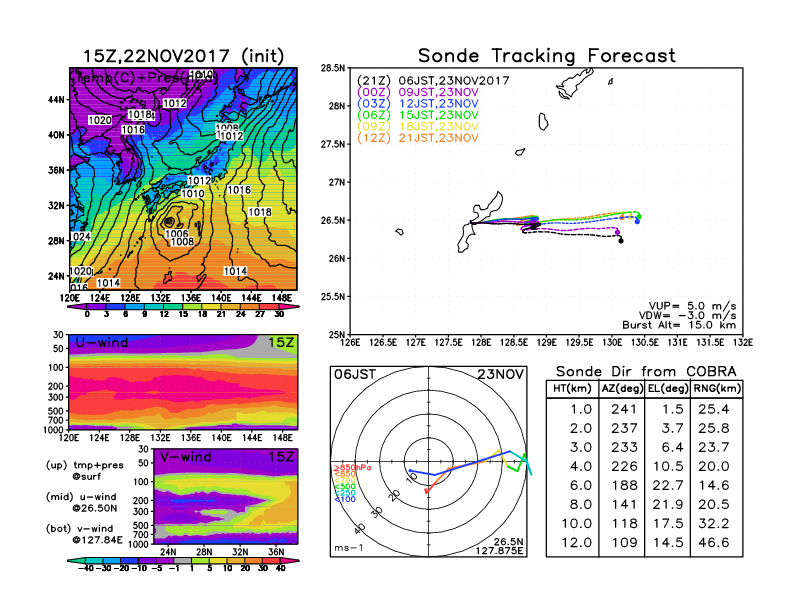792x612 pixels.
Task: Select the azimuth cell '109'
Action: (x=624, y=543)
